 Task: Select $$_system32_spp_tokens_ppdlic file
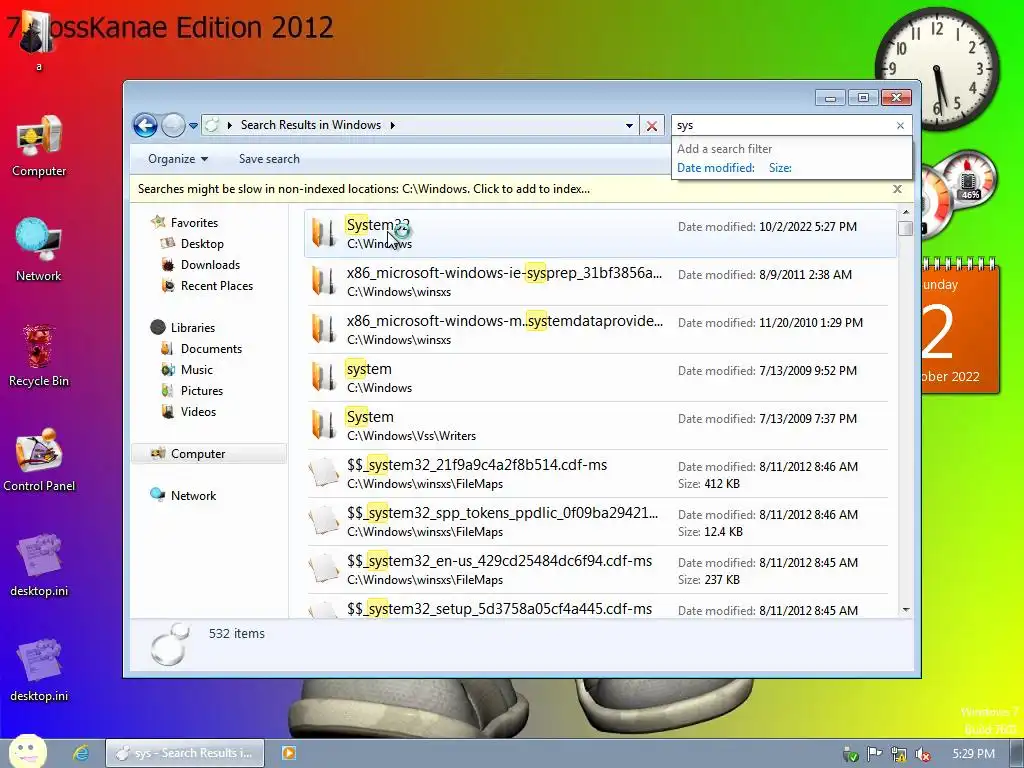coord(598,521)
